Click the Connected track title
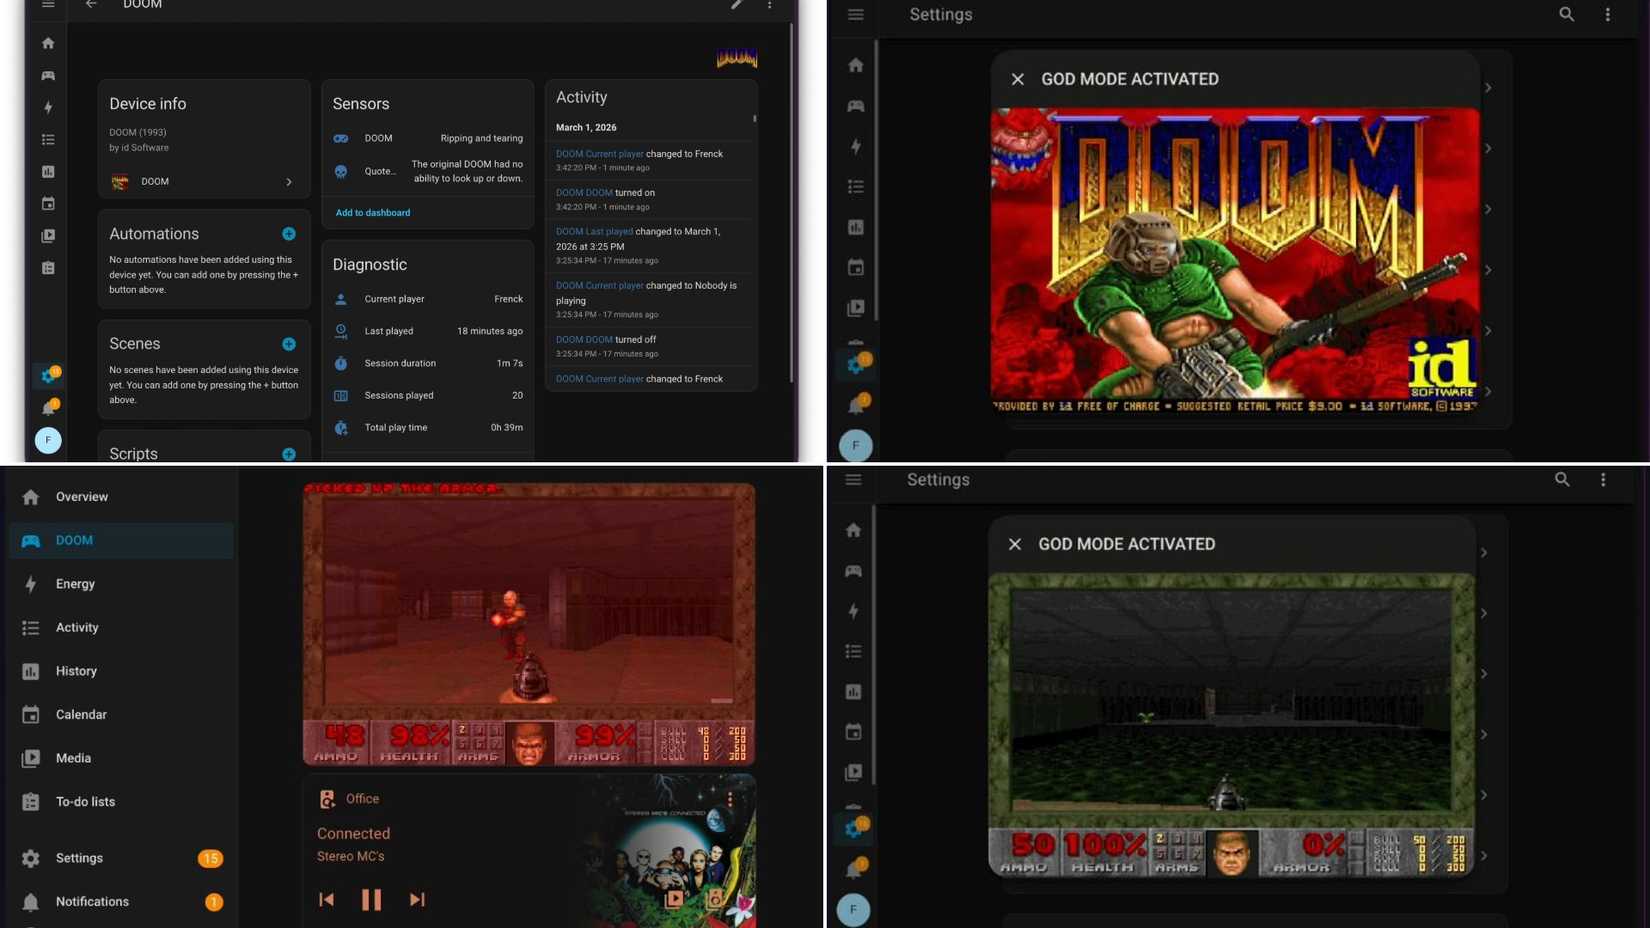 353,834
